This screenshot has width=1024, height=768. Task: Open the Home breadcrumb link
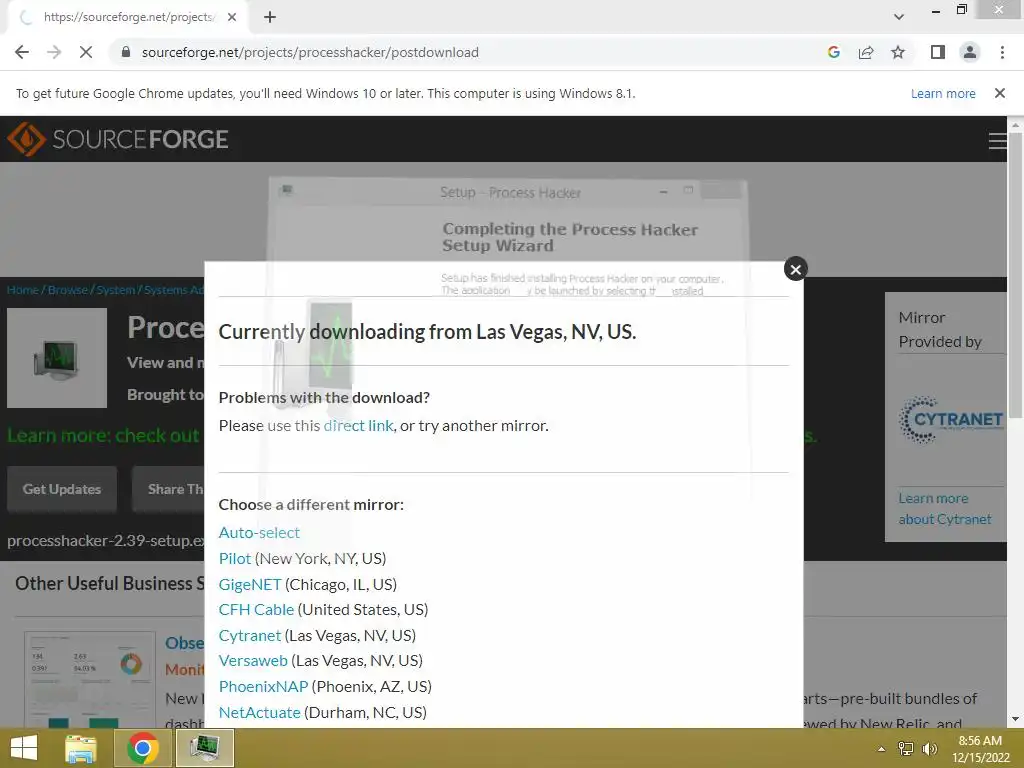[x=23, y=290]
